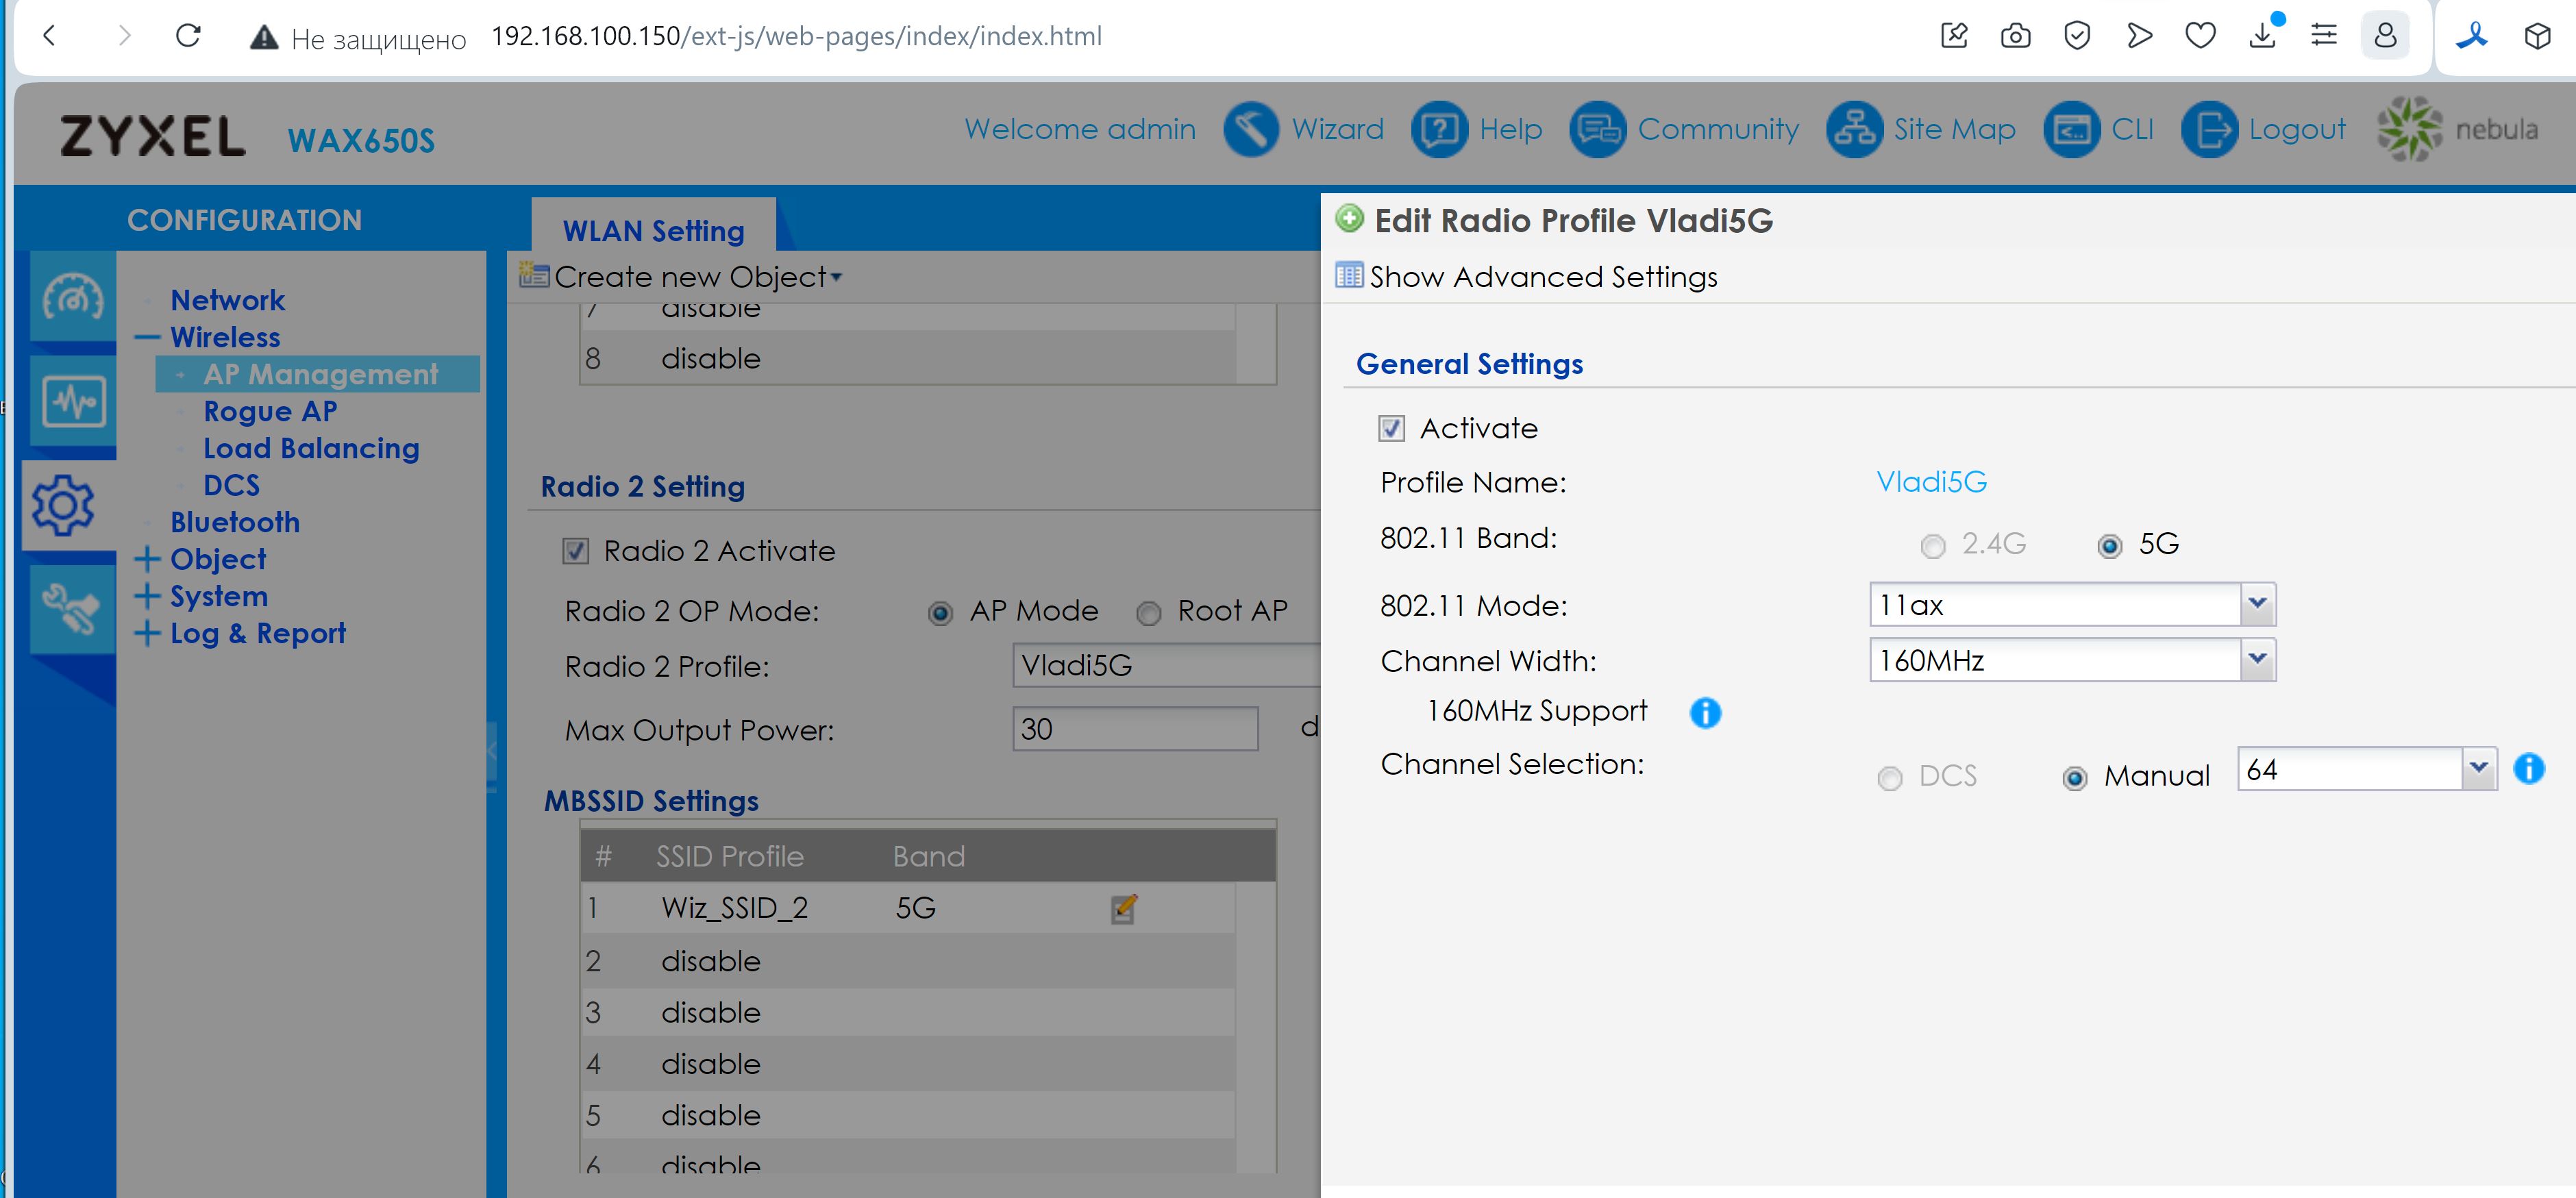Image resolution: width=2576 pixels, height=1198 pixels.
Task: Select the Root AP radio option
Action: [x=1149, y=613]
